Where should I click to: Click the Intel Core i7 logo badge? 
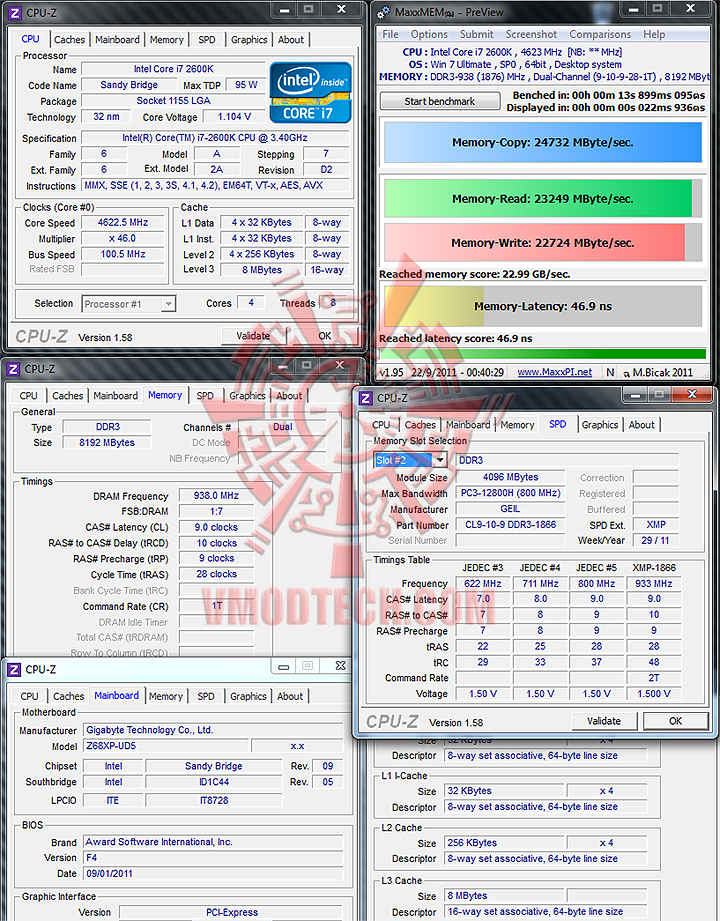pos(310,92)
